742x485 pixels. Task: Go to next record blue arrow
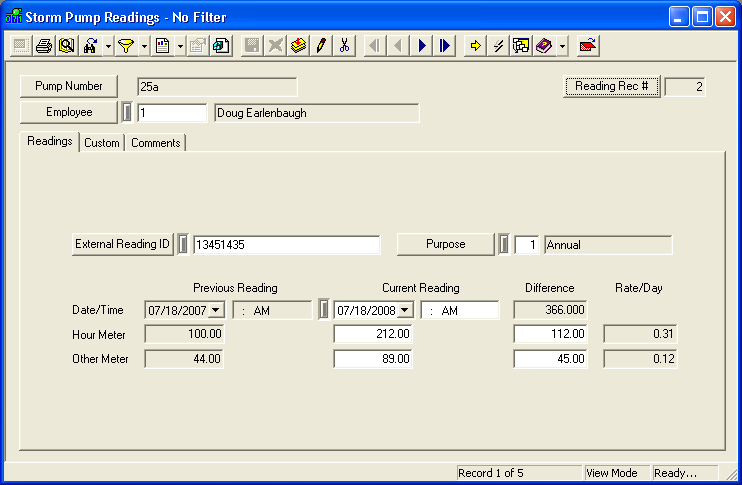click(x=421, y=46)
